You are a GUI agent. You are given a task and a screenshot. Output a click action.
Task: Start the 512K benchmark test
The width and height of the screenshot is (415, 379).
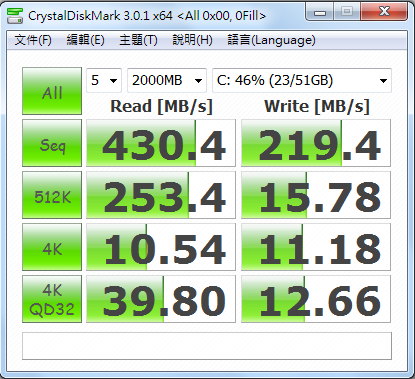pos(52,195)
